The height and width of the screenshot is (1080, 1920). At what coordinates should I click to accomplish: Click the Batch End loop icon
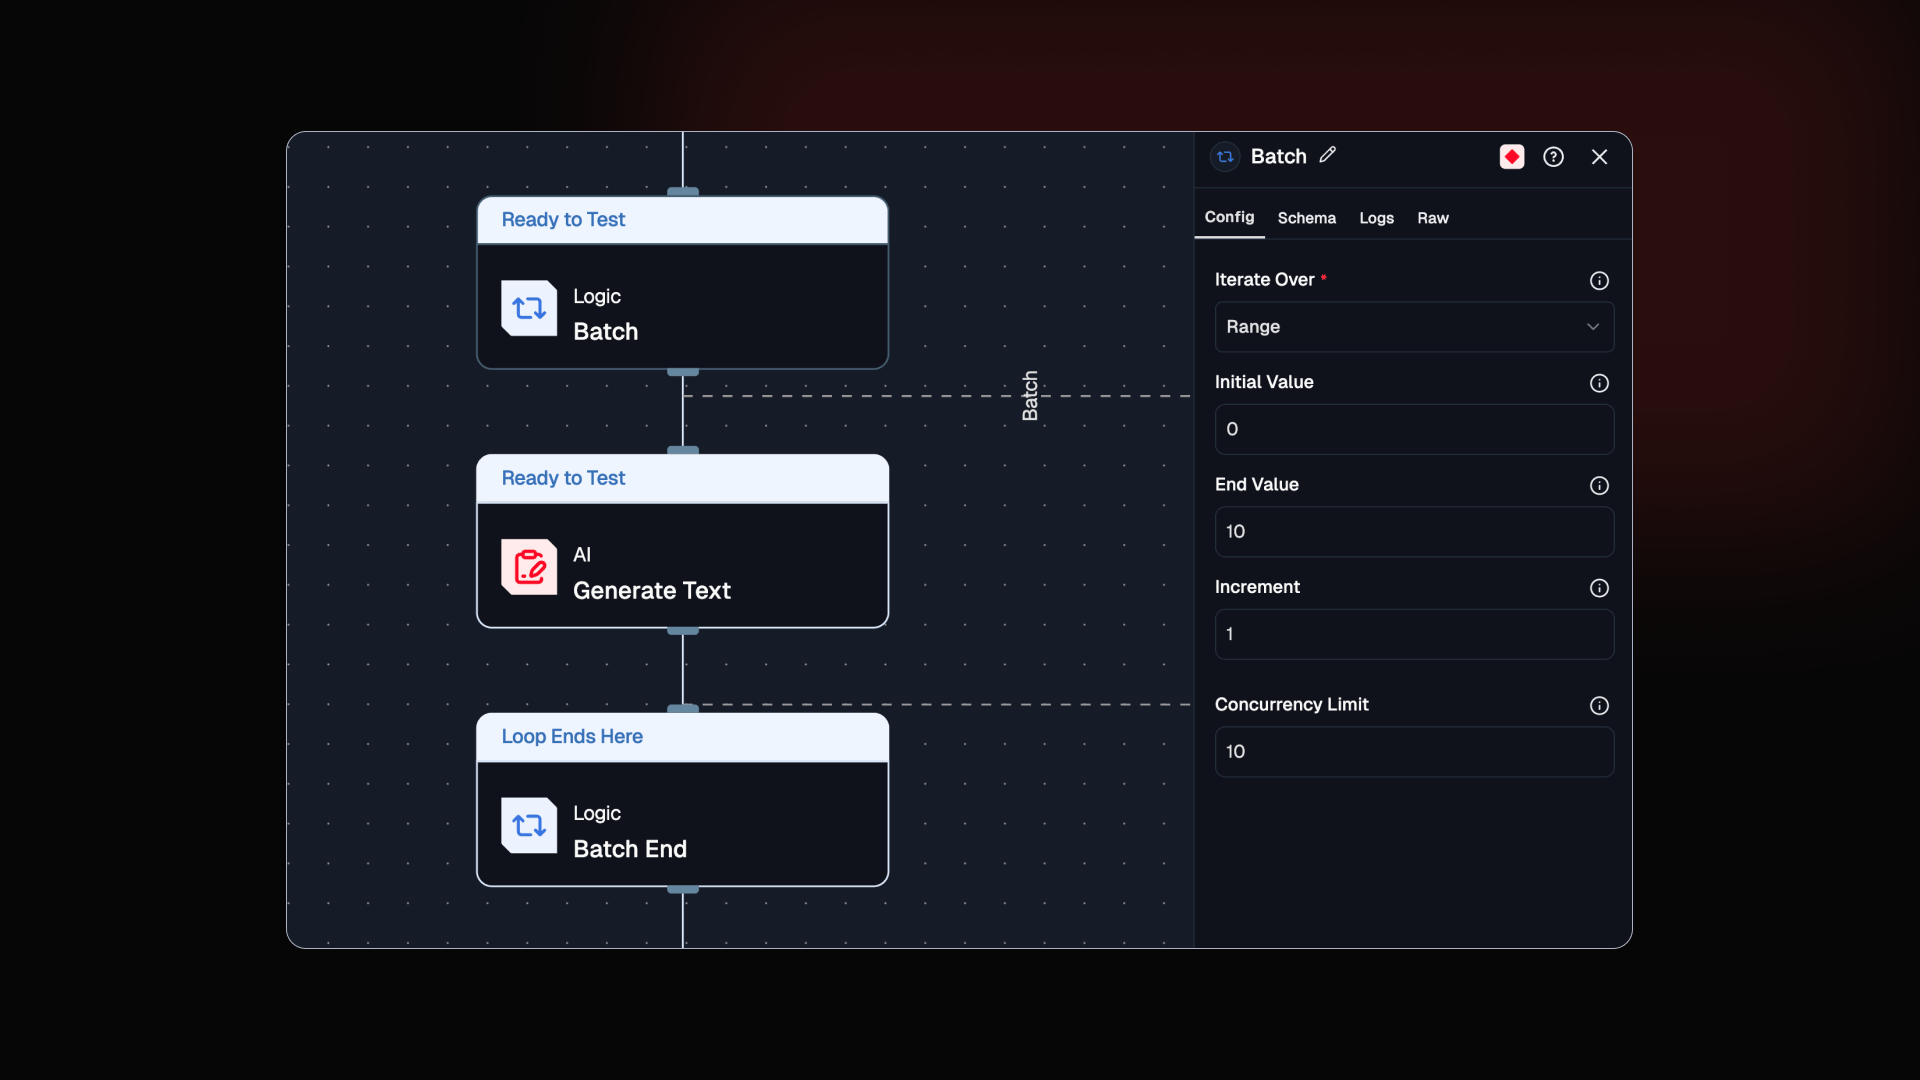[x=529, y=826]
